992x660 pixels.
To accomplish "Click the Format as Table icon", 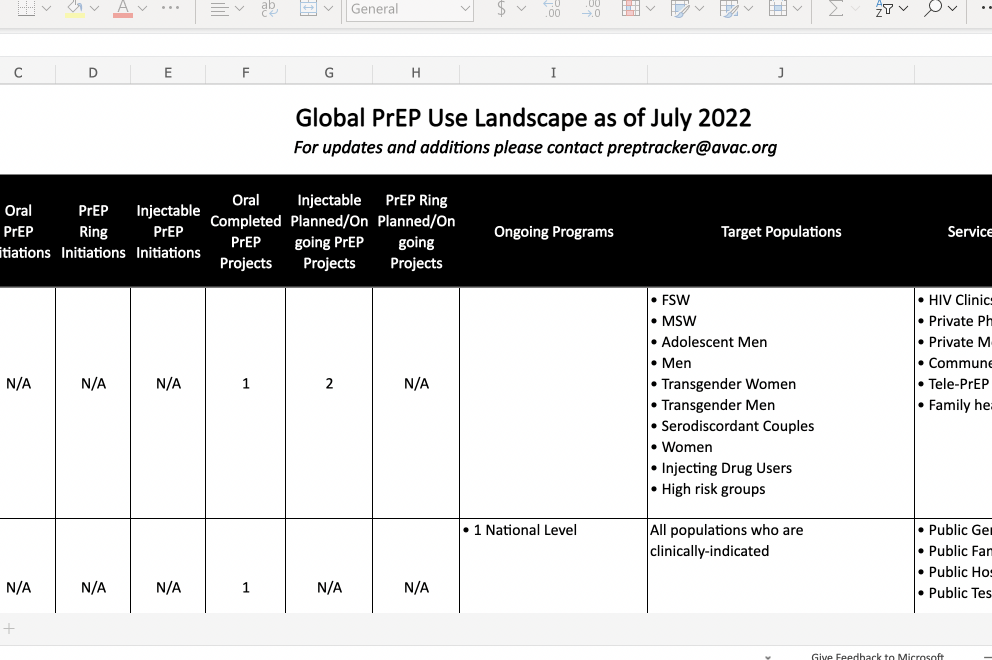I will click(x=679, y=8).
